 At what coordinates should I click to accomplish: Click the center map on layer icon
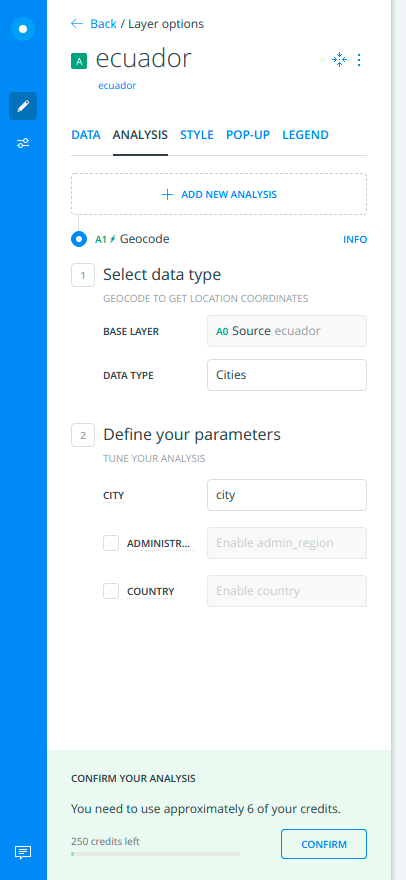(x=339, y=60)
